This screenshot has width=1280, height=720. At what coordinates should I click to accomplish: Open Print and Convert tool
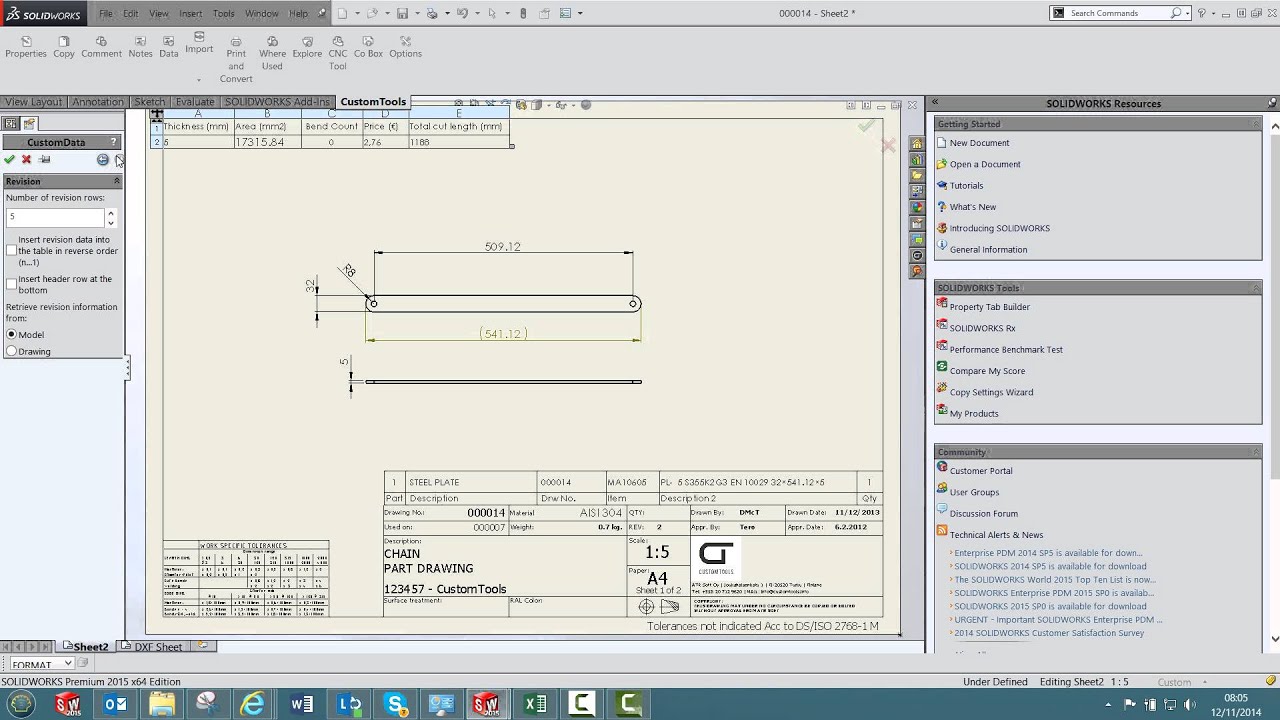click(x=236, y=60)
